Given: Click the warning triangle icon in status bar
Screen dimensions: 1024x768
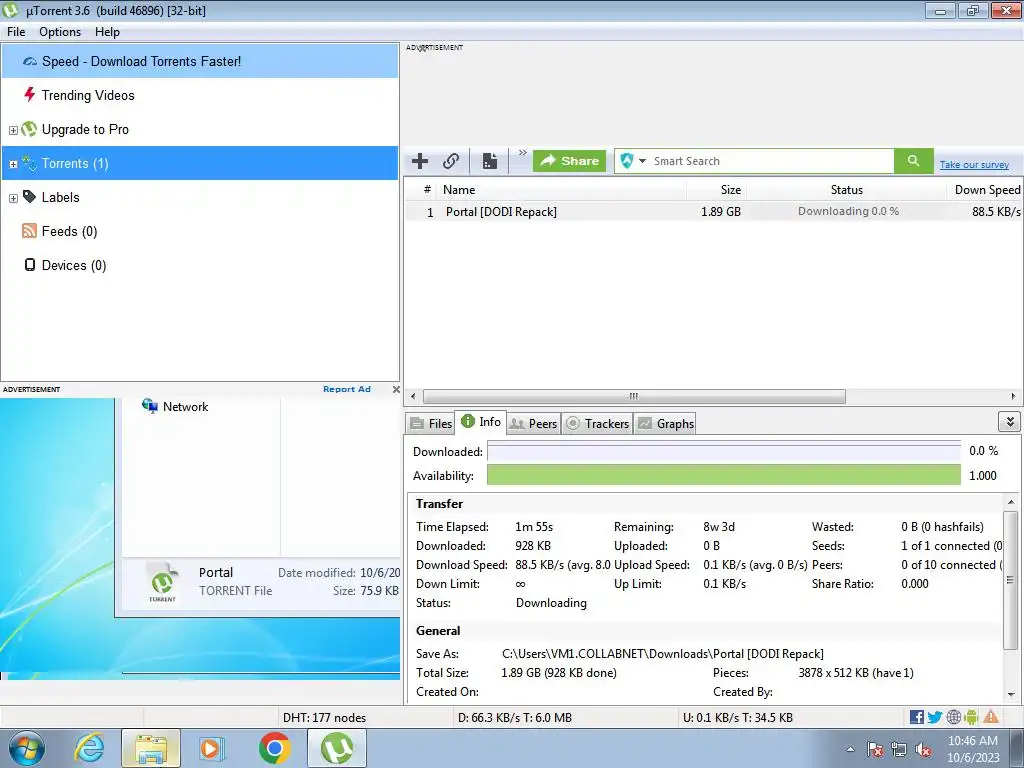Looking at the screenshot, I should pyautogui.click(x=991, y=717).
